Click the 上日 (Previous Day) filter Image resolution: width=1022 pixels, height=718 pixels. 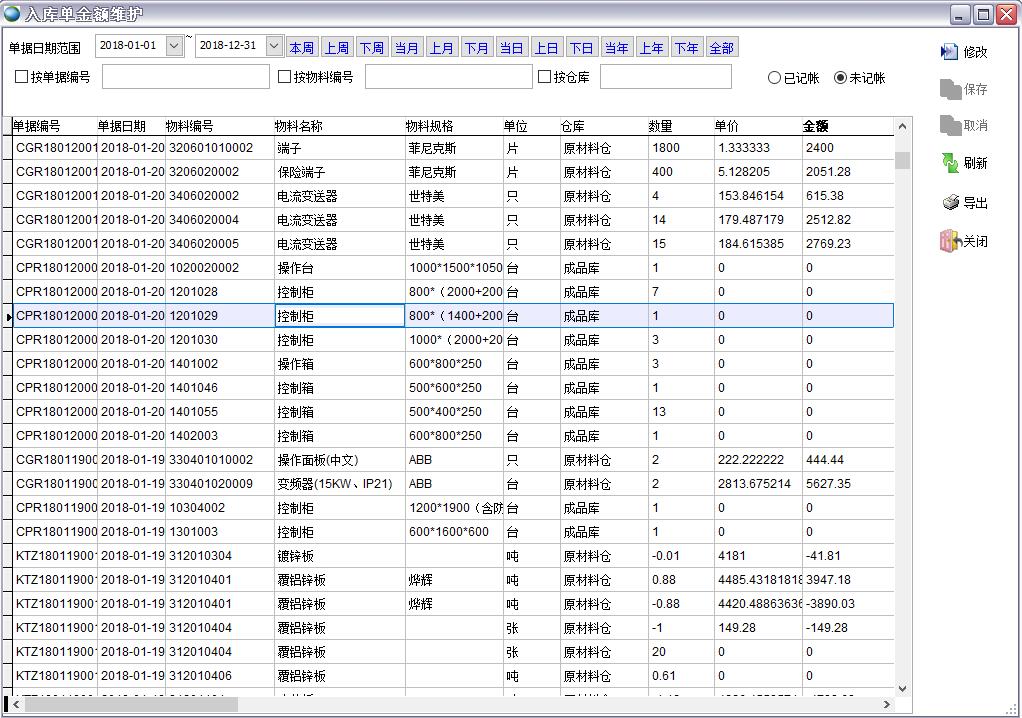[546, 46]
